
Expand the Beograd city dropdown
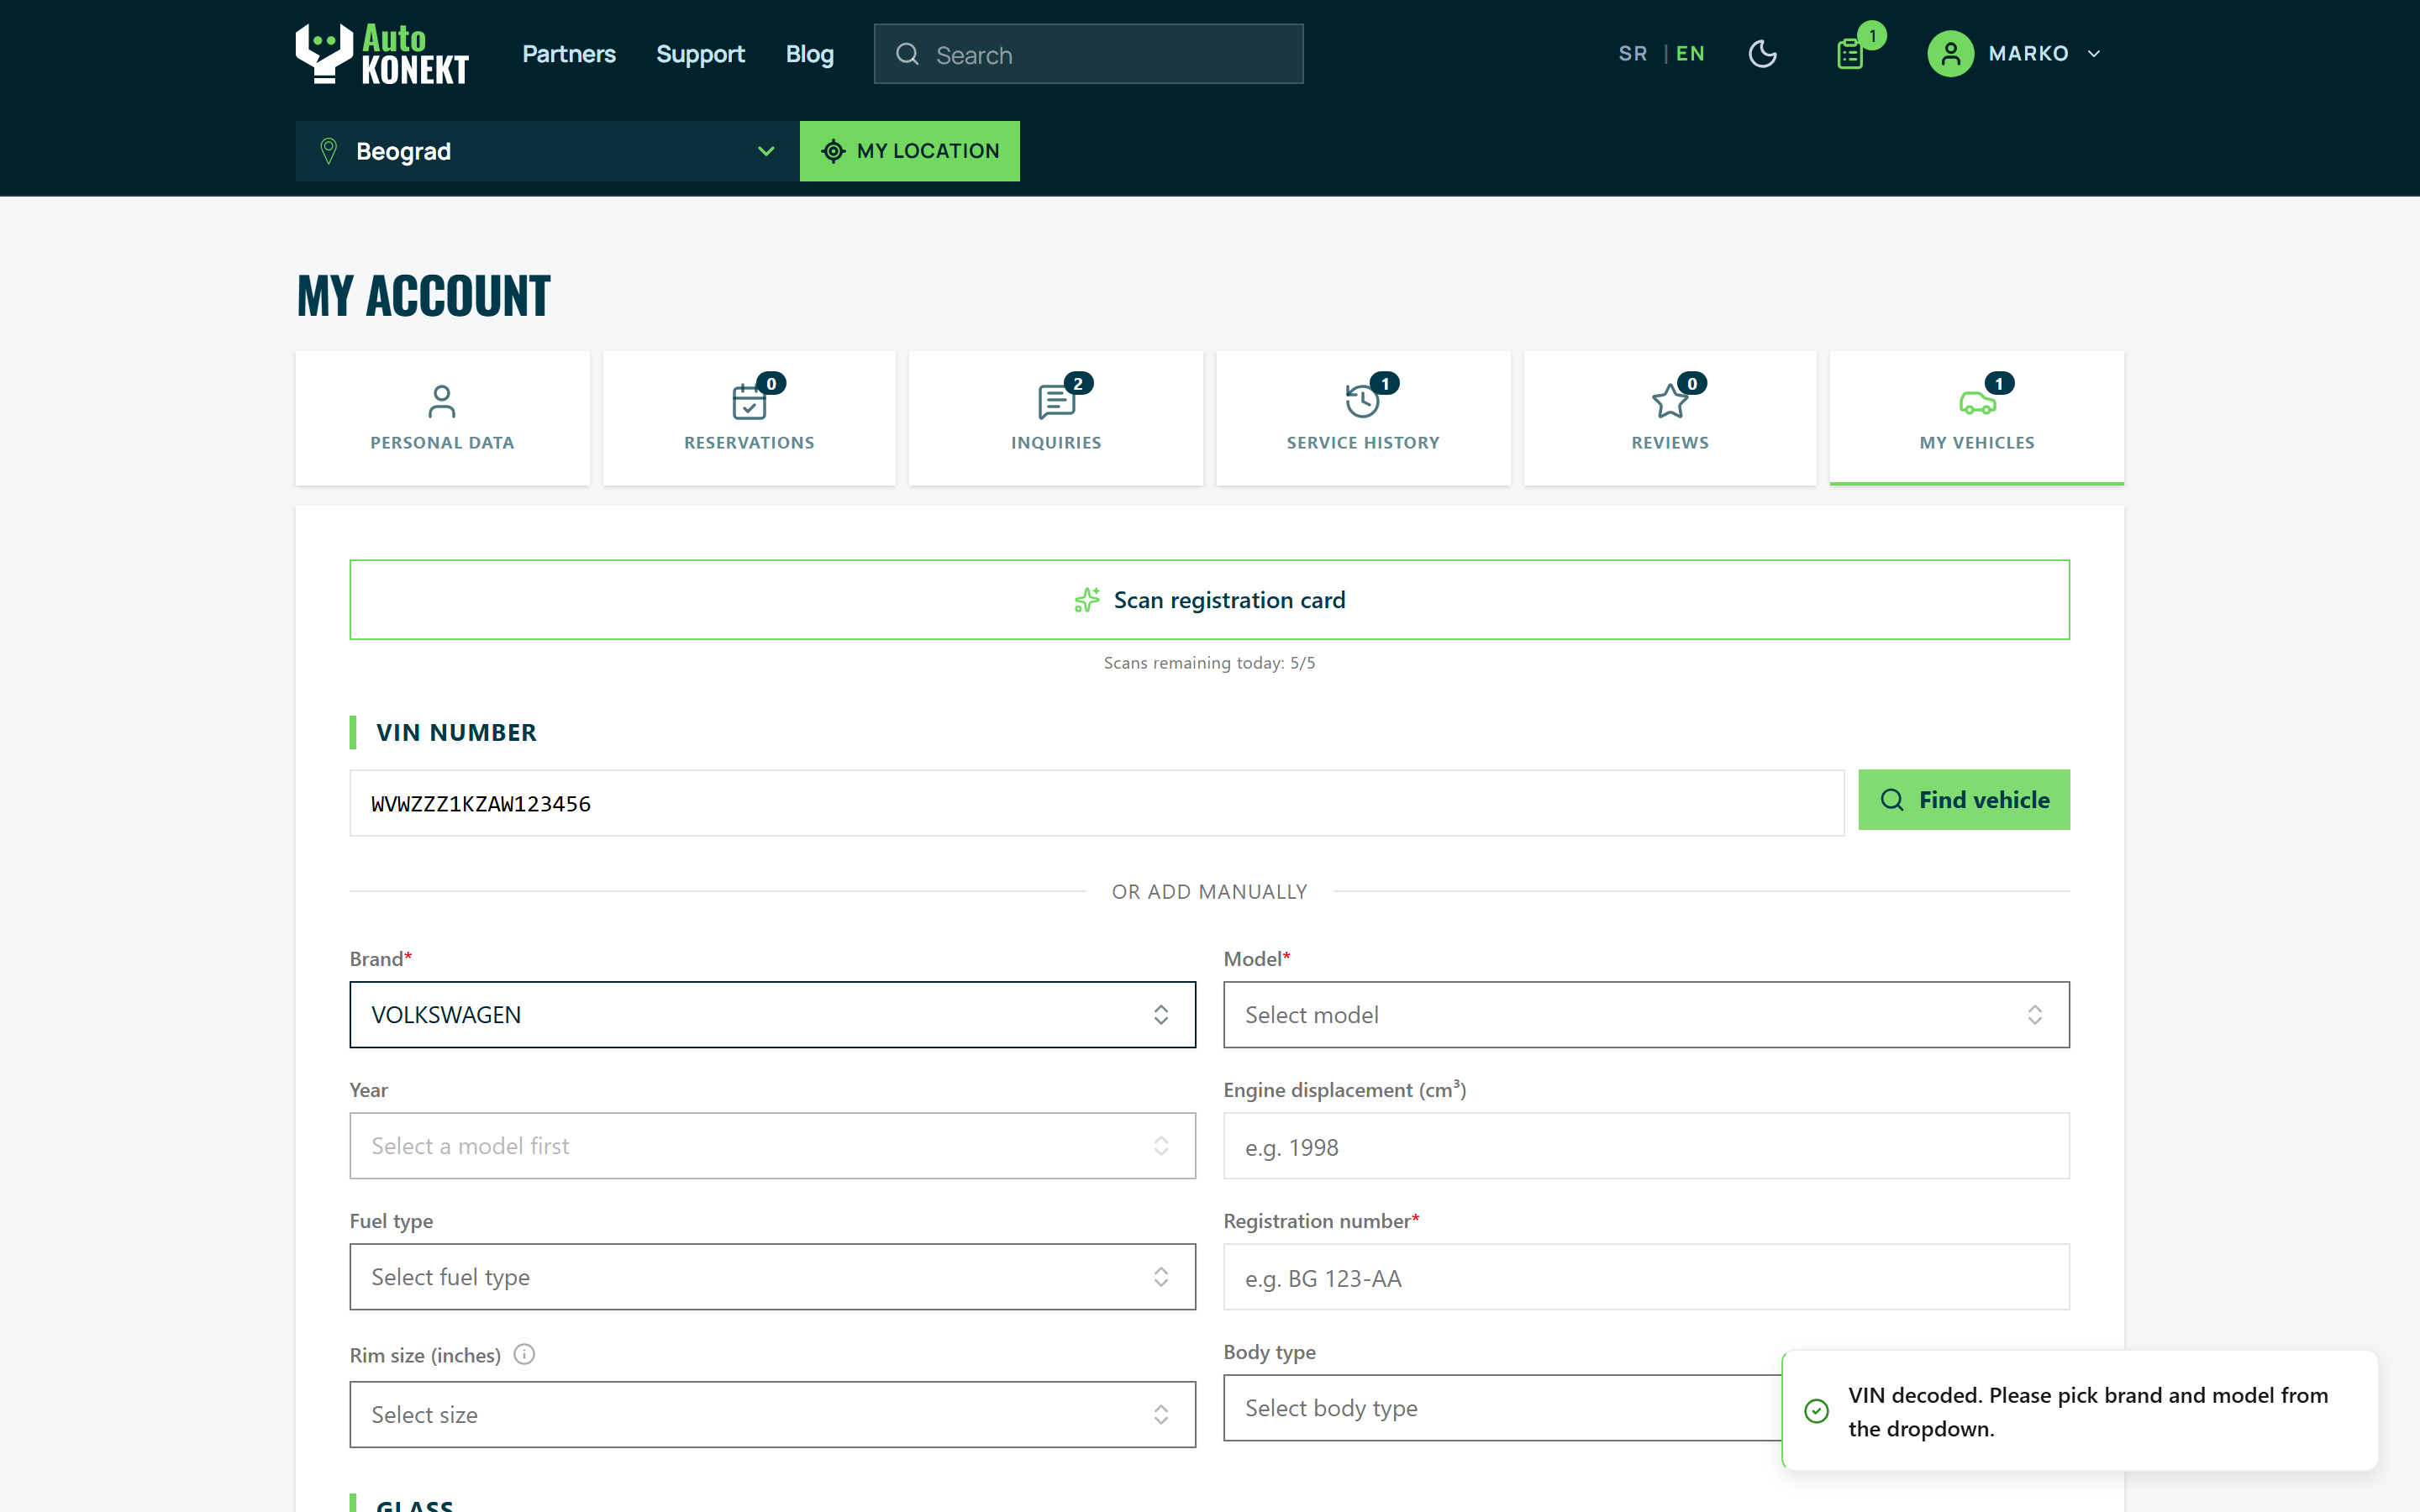(x=548, y=151)
